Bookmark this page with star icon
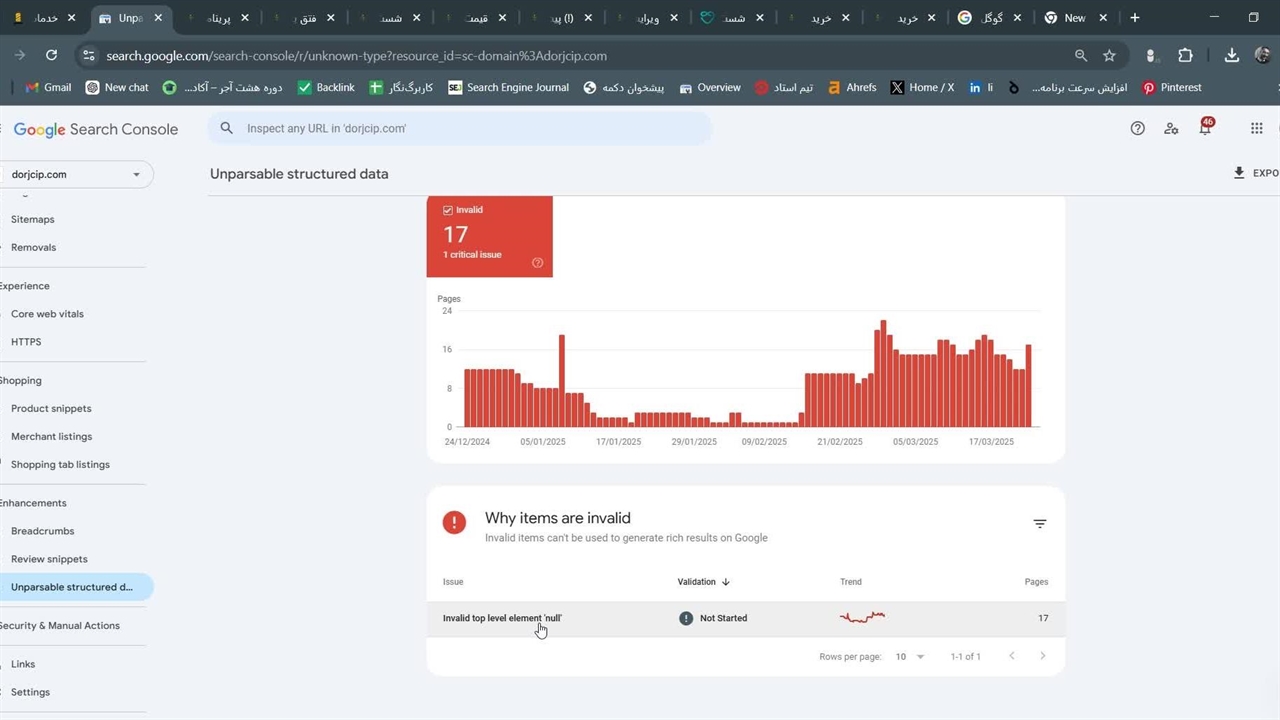 tap(1109, 56)
